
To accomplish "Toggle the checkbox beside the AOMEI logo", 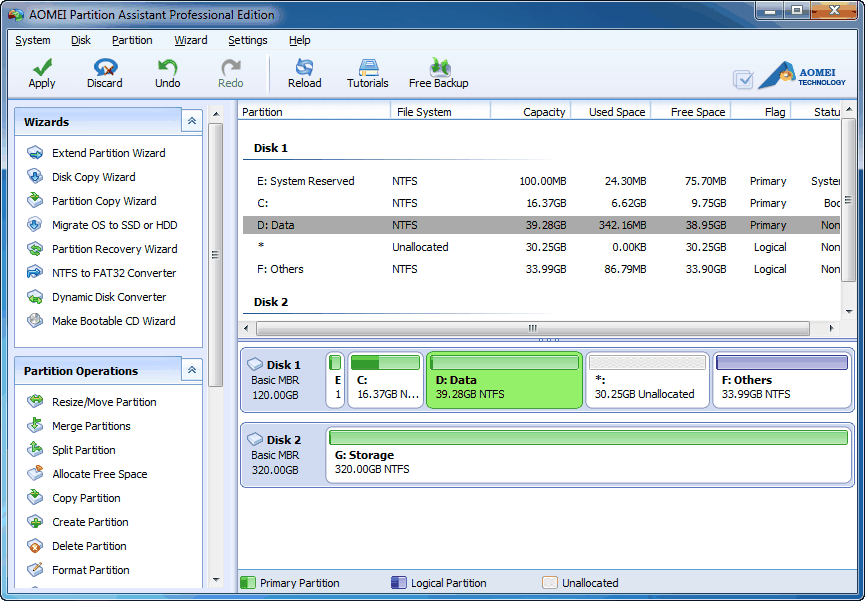I will (x=743, y=78).
